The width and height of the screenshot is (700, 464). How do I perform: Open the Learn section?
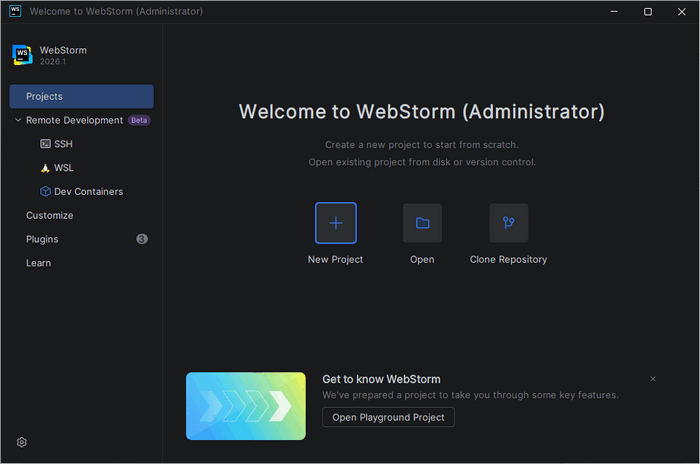(x=38, y=263)
